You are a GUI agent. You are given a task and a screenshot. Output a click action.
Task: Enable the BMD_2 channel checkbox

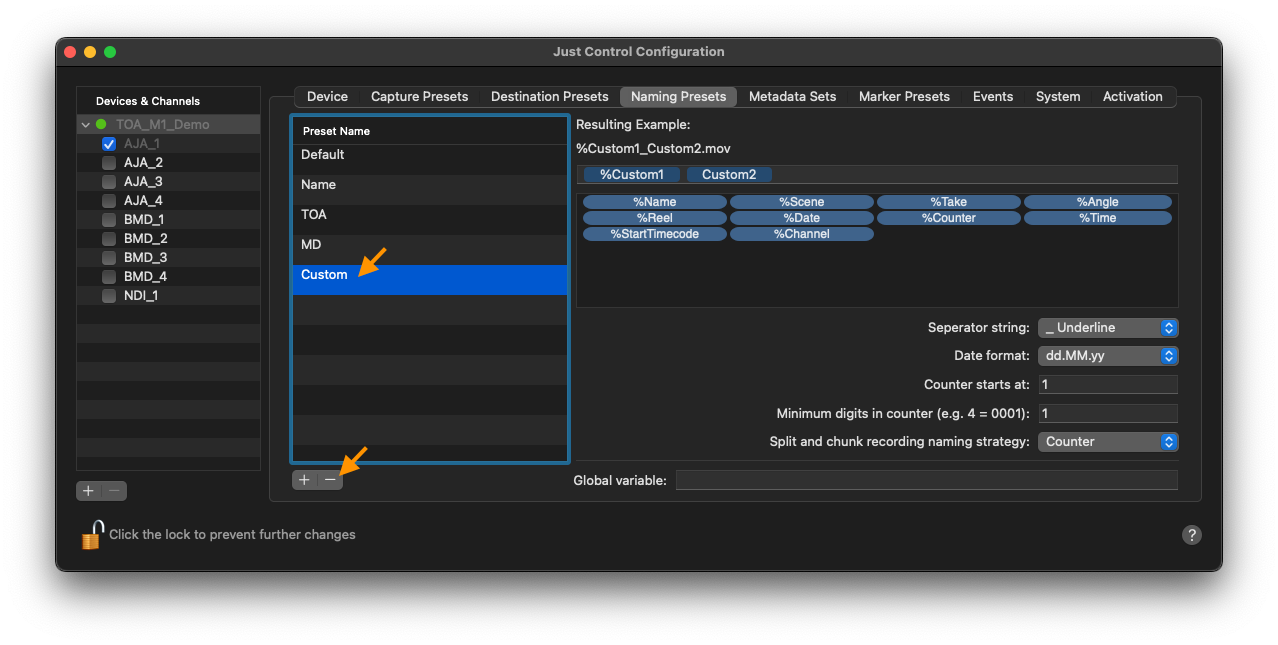[109, 239]
